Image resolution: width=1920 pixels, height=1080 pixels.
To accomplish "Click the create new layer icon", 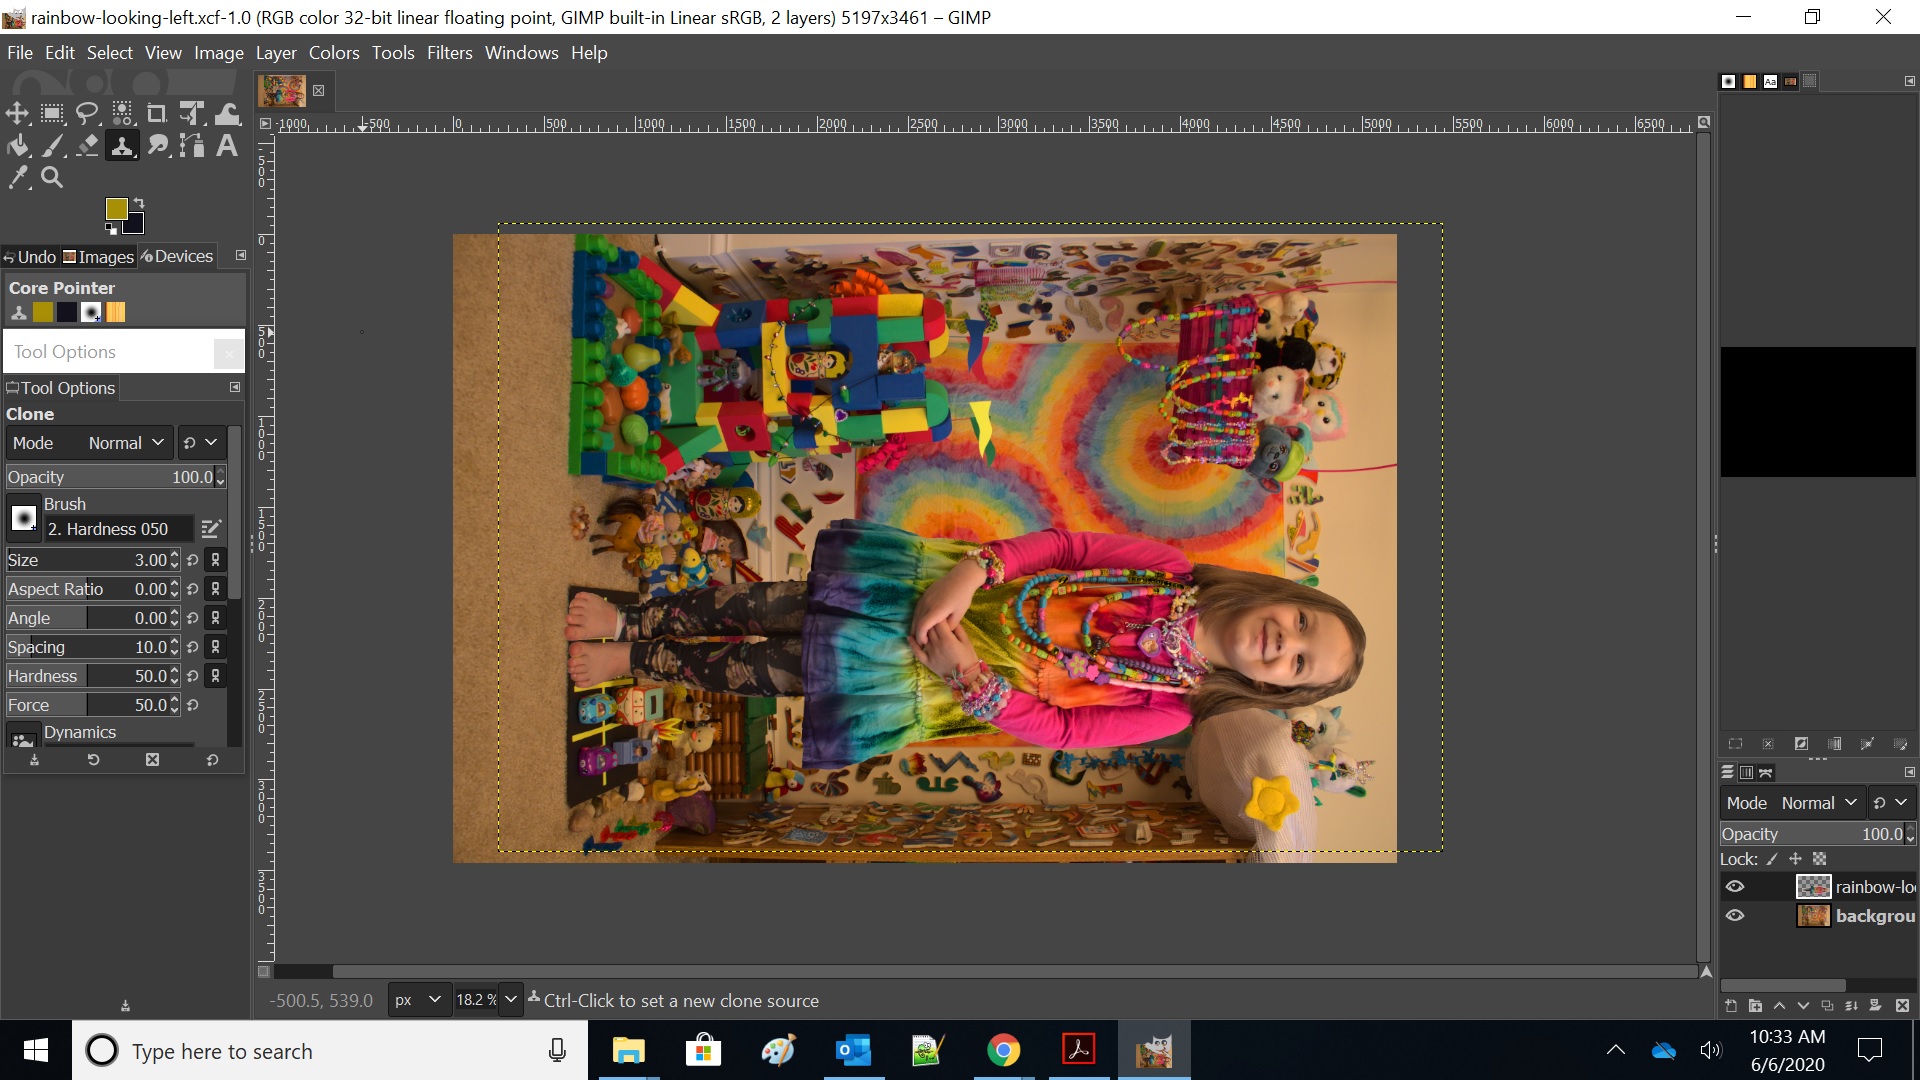I will click(1731, 1006).
